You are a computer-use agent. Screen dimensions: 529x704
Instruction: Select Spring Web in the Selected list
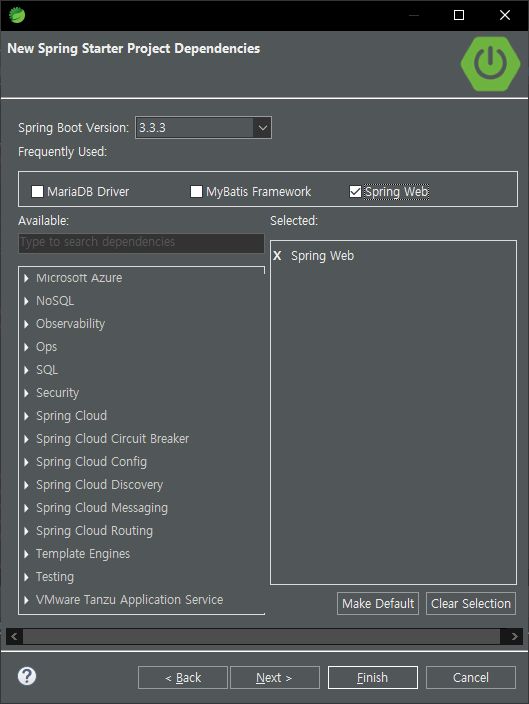pos(322,256)
